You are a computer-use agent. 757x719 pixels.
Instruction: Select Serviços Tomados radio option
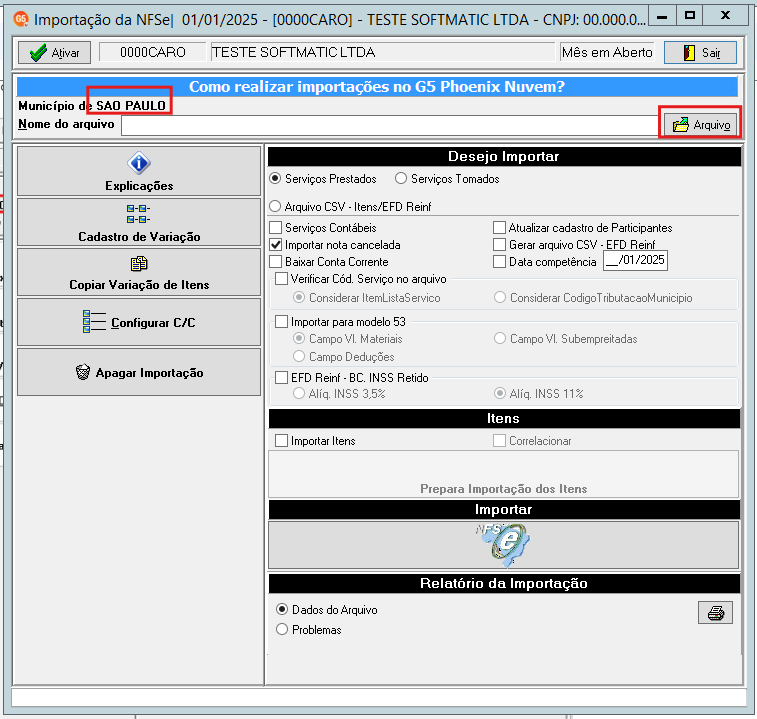(448, 179)
